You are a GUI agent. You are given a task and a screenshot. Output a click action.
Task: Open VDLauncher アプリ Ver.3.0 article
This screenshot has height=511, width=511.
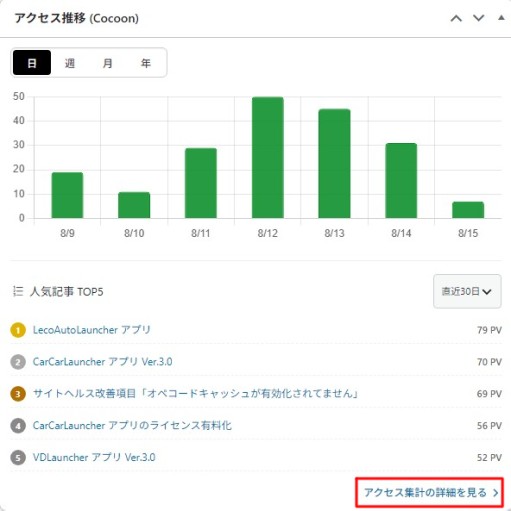pos(94,458)
